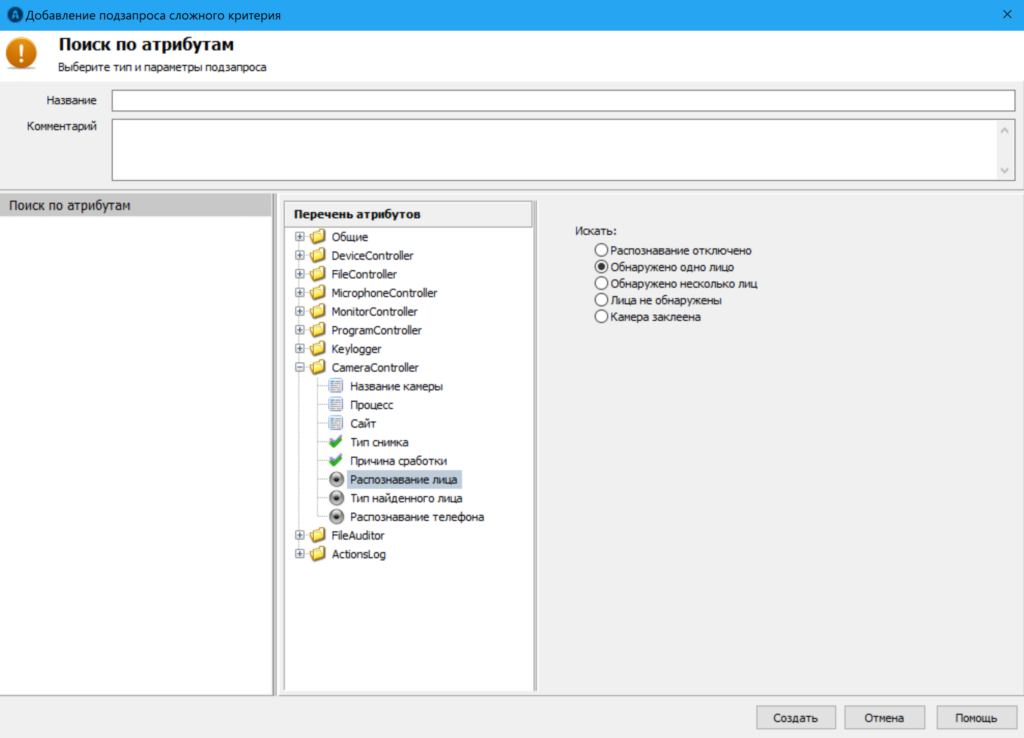
Task: Click the Комментарий scrollbar down arrow
Action: click(1006, 171)
